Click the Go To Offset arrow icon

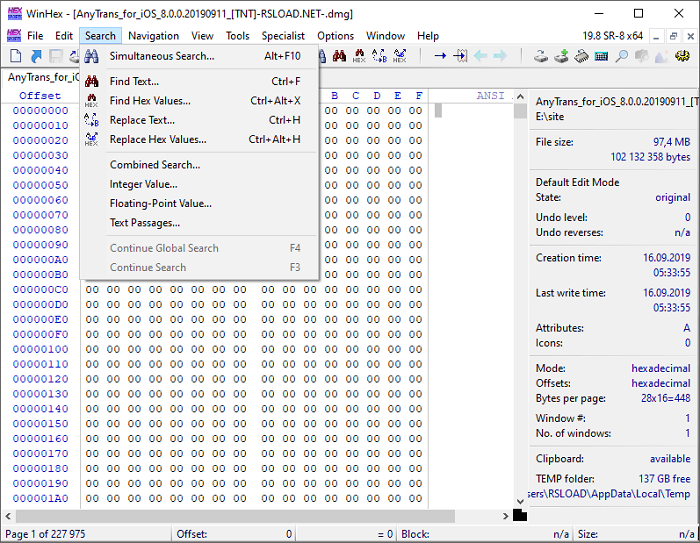(440, 57)
